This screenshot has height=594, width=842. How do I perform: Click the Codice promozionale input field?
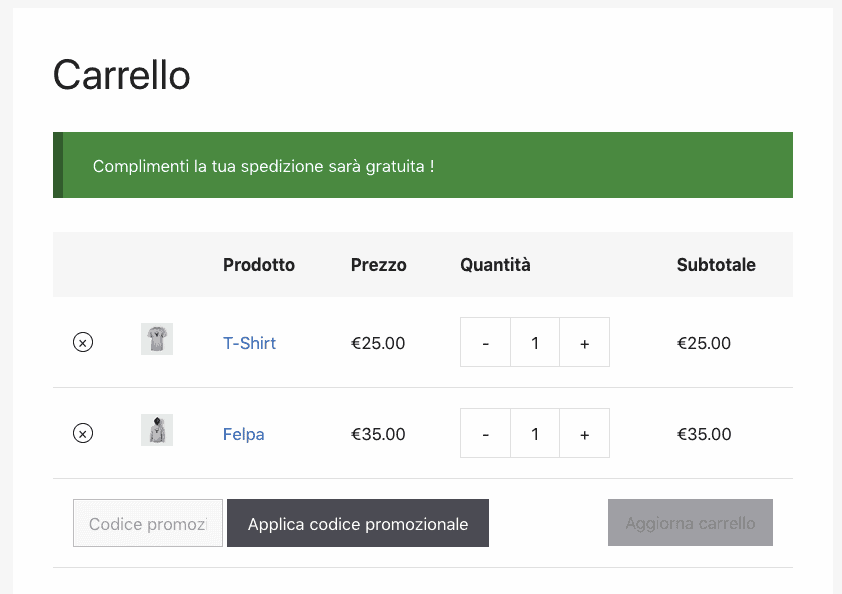[x=148, y=523]
